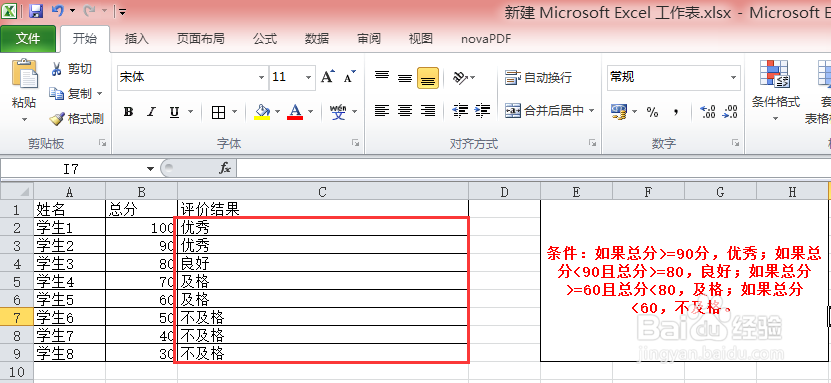Click the Redo arrow icon
The height and width of the screenshot is (383, 831).
point(90,11)
